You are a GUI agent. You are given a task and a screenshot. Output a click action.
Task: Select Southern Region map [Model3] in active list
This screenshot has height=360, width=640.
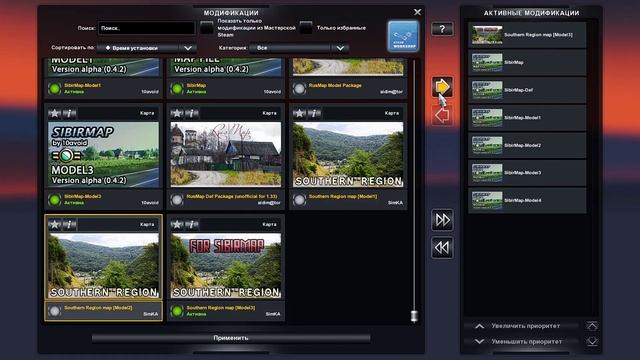[x=527, y=35]
